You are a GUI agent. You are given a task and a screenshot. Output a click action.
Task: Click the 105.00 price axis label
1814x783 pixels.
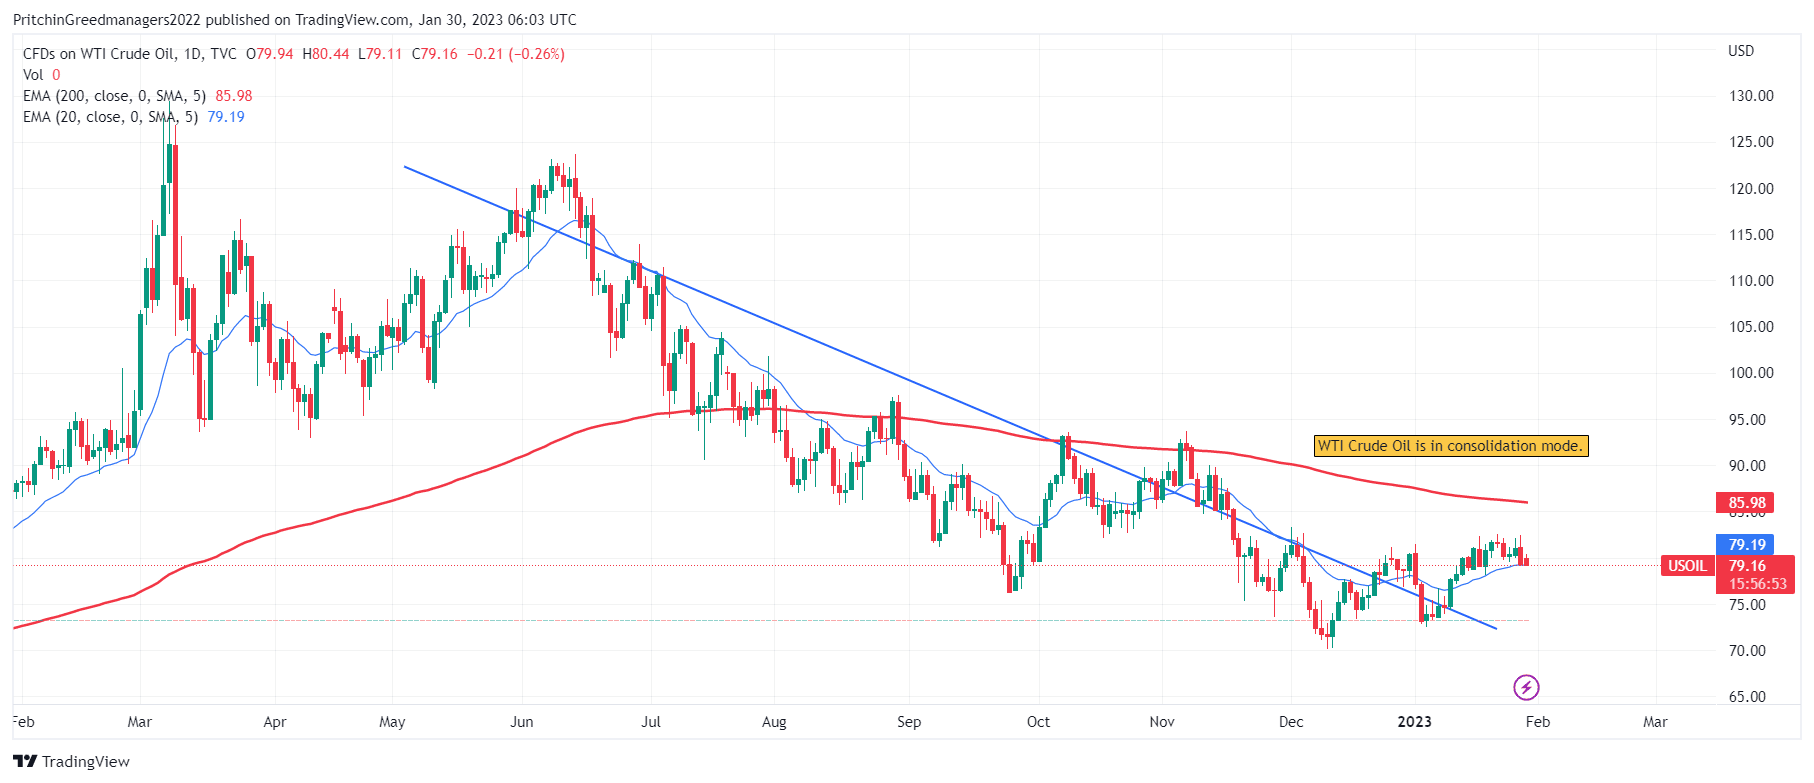point(1751,327)
